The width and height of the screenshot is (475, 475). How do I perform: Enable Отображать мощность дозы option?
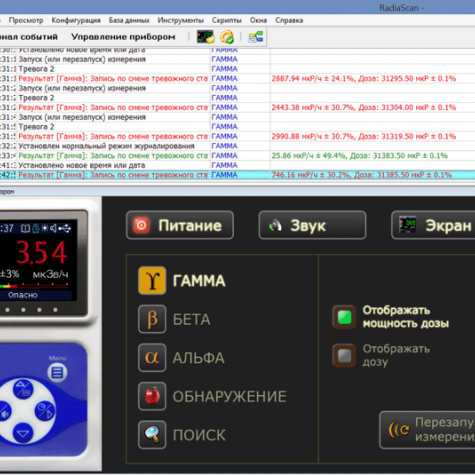tap(344, 317)
